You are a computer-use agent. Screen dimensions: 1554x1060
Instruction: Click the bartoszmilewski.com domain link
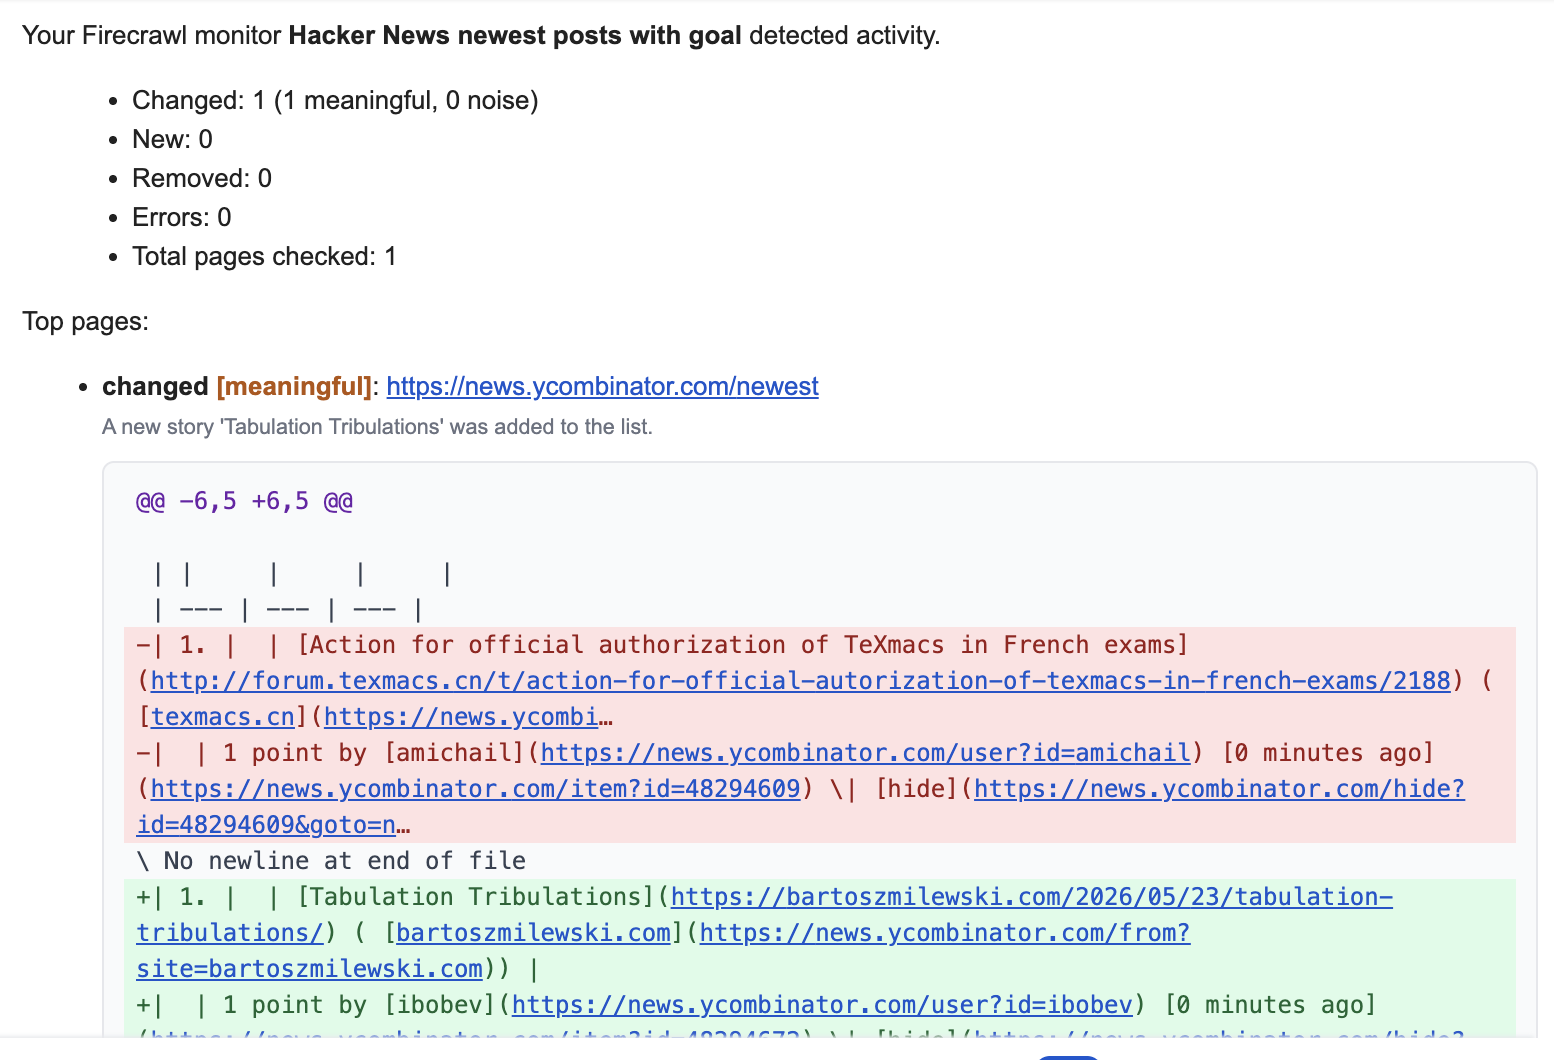click(x=533, y=933)
